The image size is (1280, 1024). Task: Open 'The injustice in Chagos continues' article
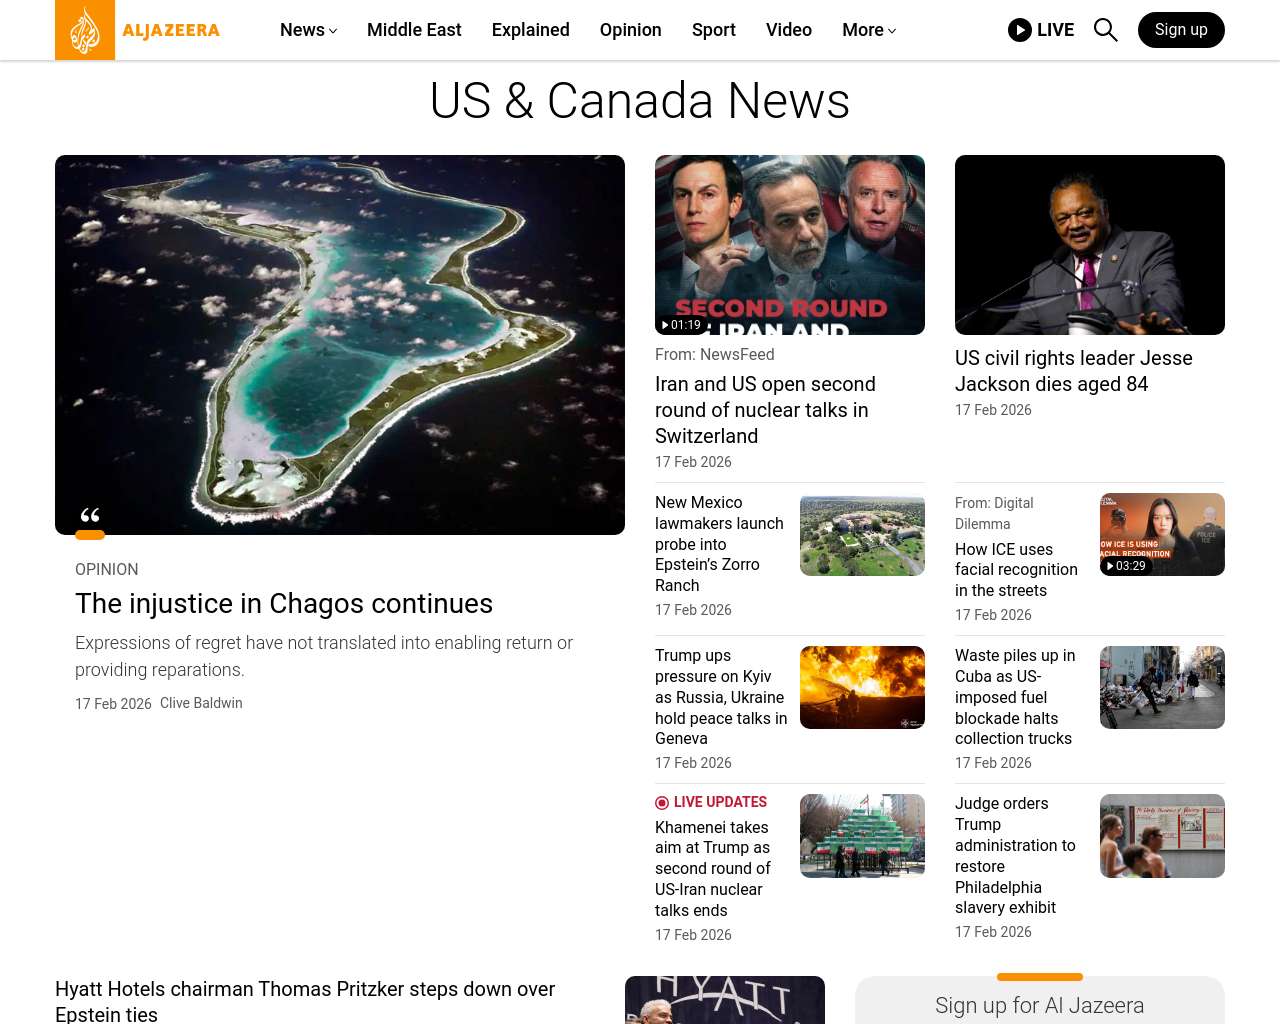(284, 604)
